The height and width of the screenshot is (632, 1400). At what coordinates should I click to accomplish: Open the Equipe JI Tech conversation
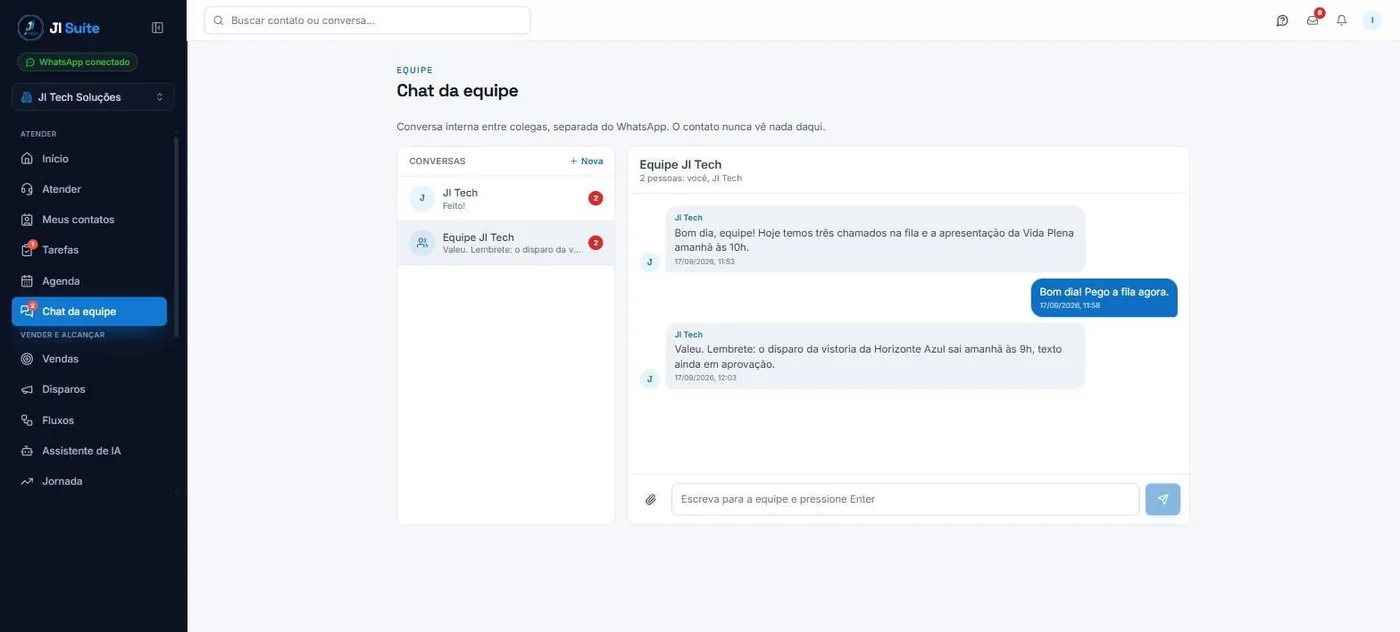pyautogui.click(x=506, y=243)
